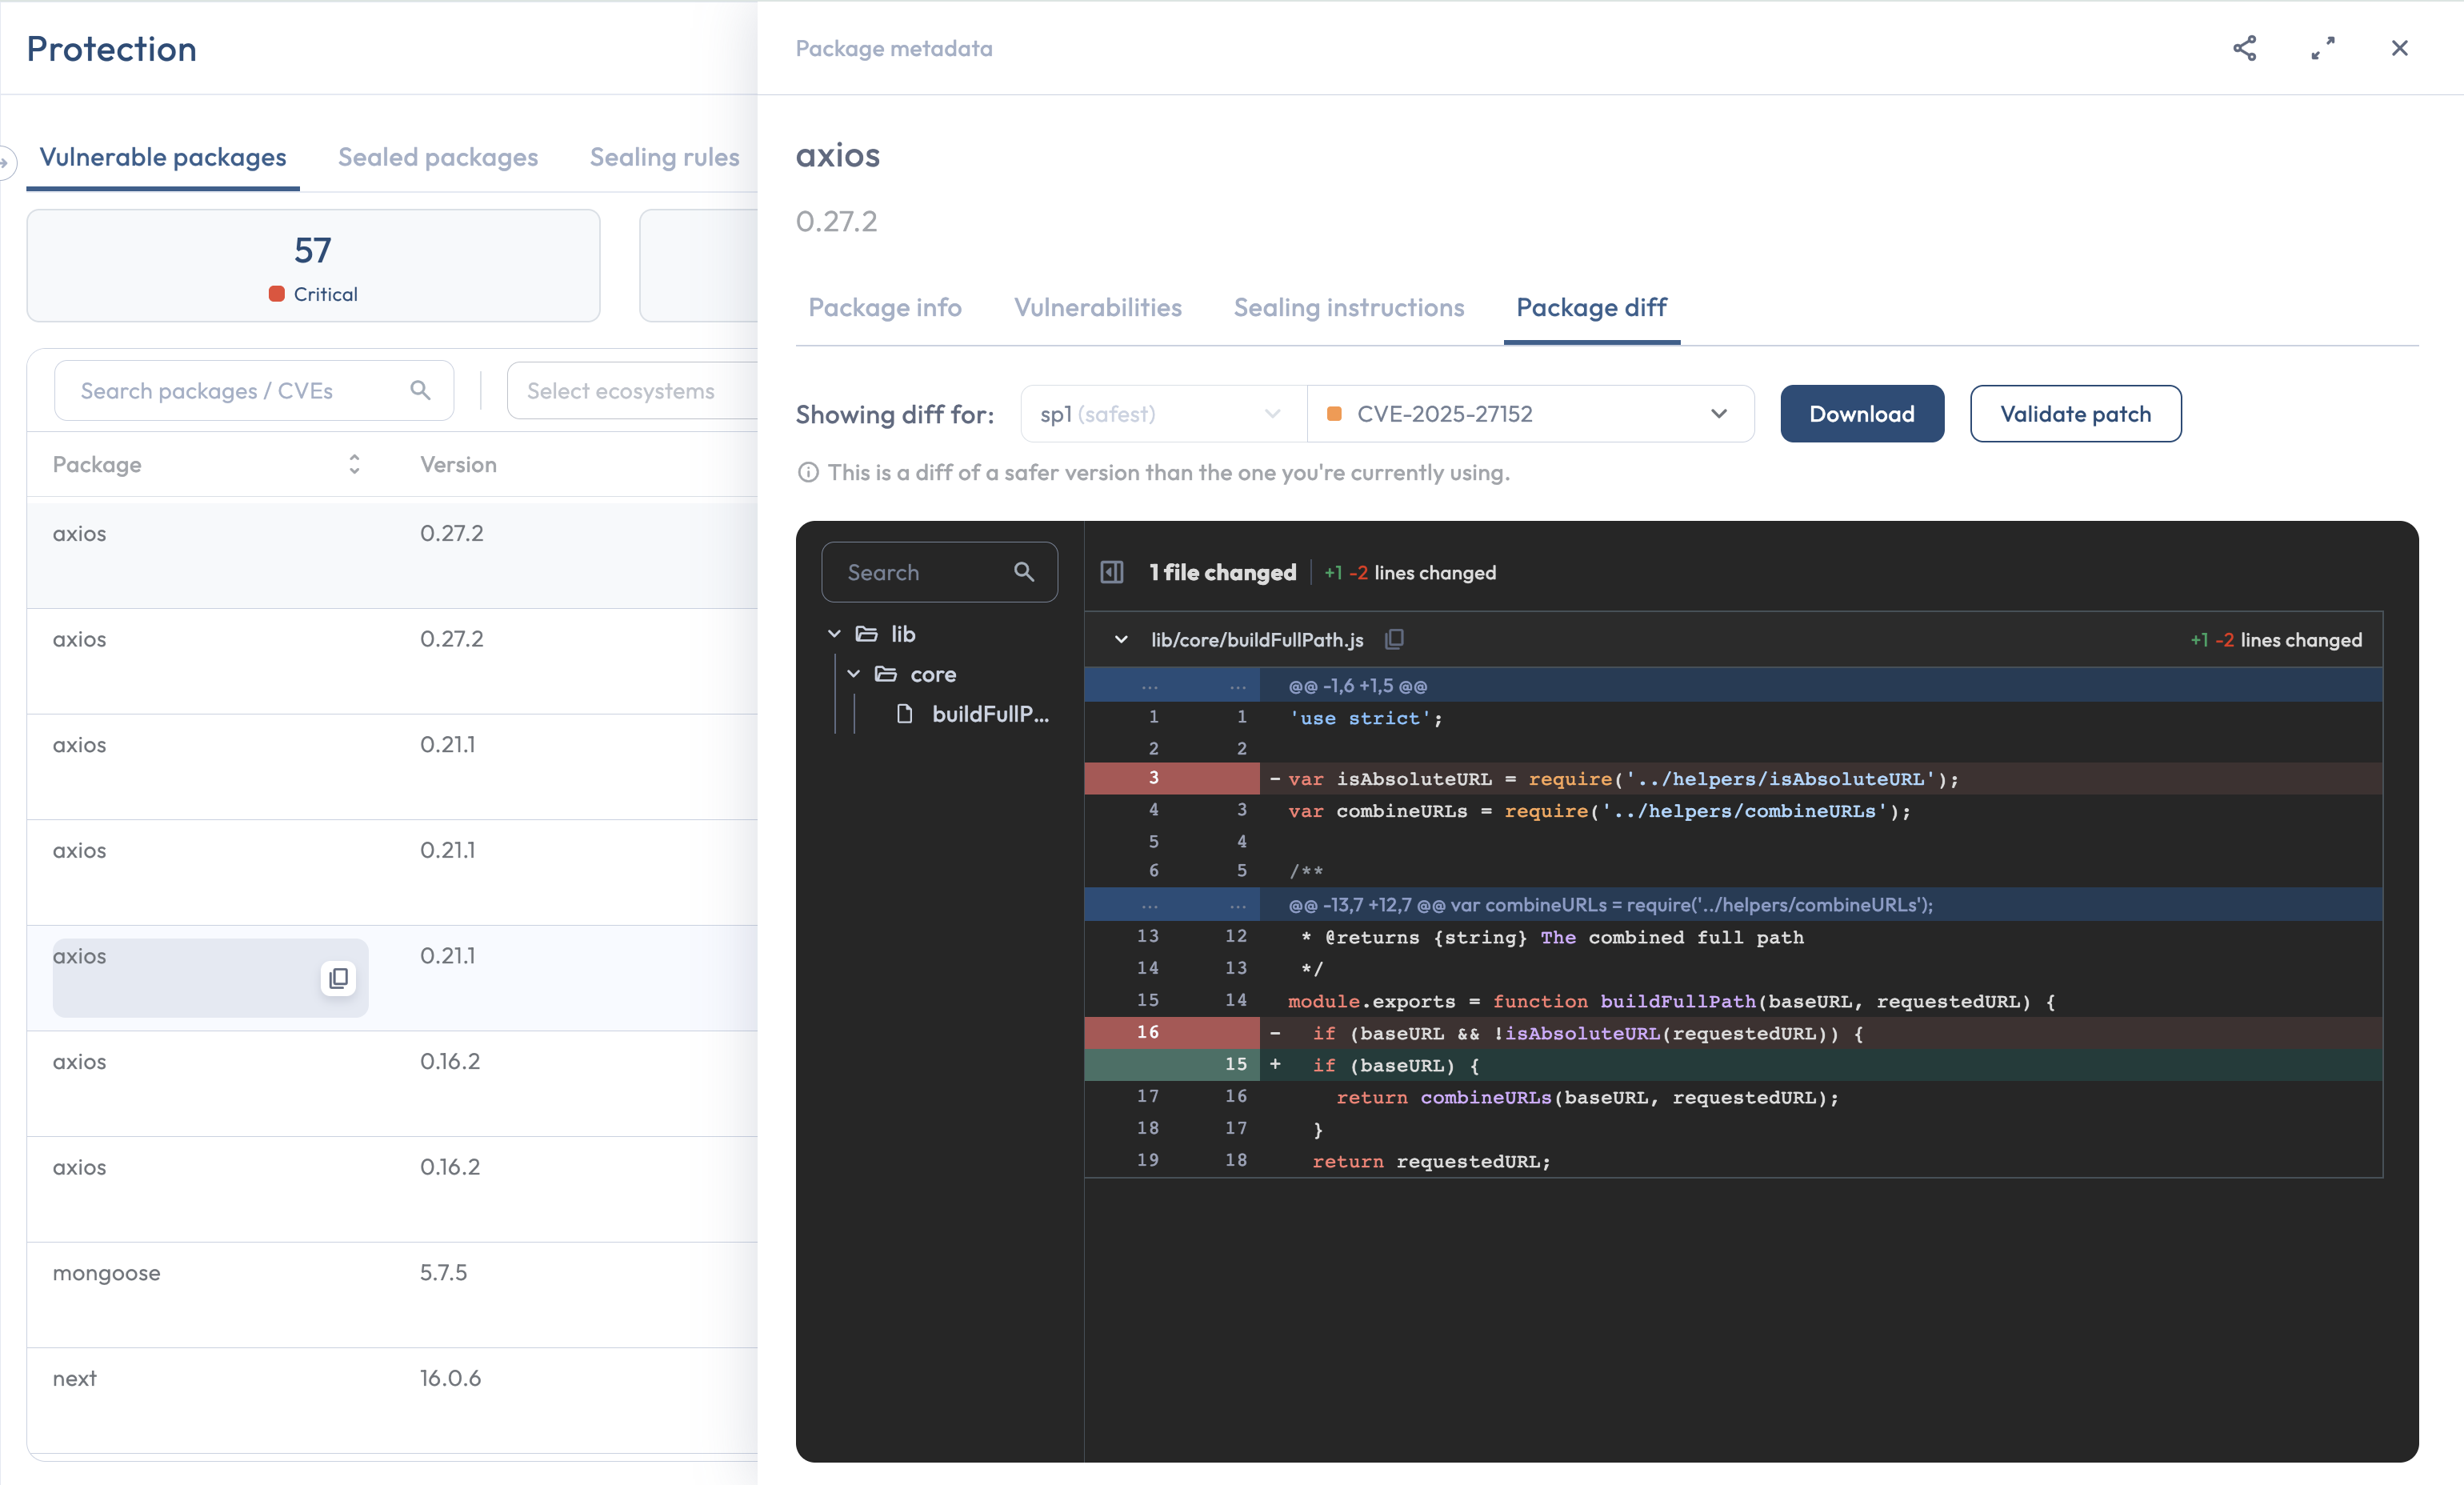
Task: Click the search magnifier in packages search box
Action: click(x=420, y=390)
